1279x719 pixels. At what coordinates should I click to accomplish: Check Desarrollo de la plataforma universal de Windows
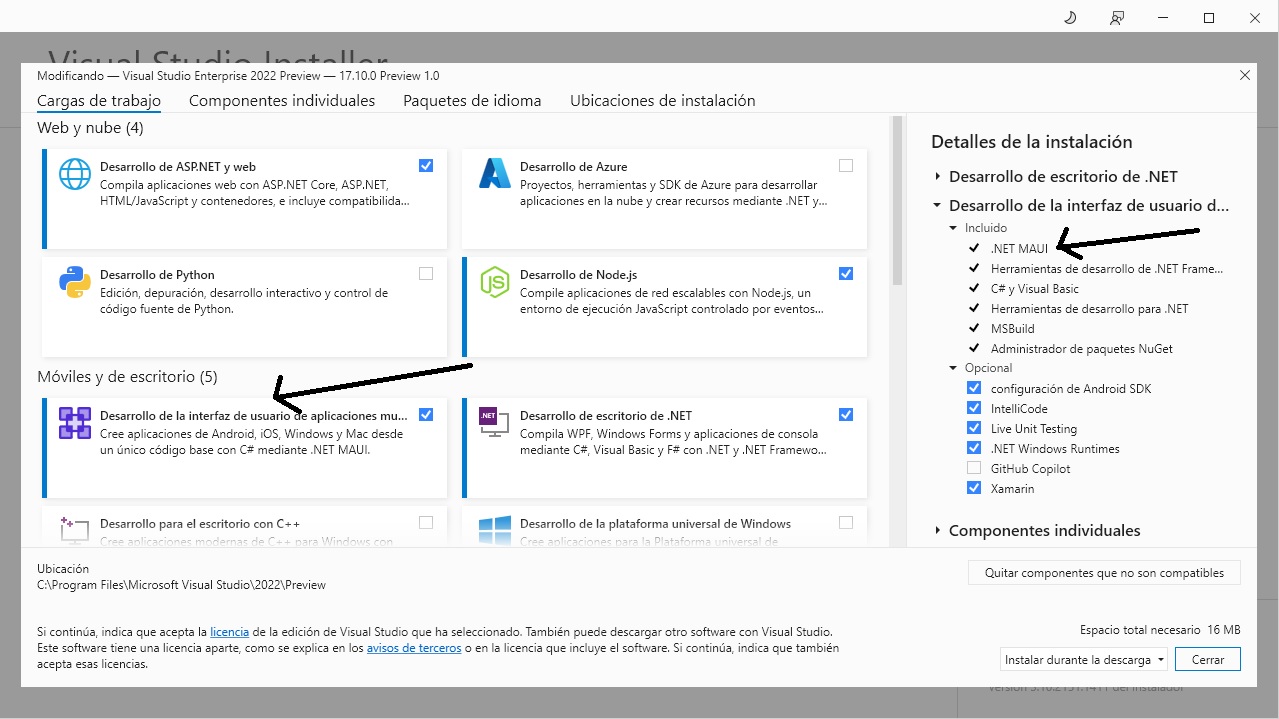tap(846, 523)
